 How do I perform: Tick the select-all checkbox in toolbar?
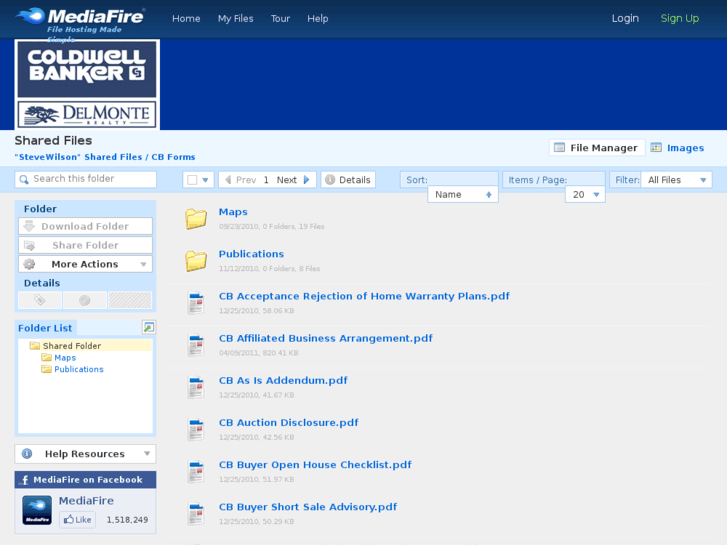tap(193, 180)
